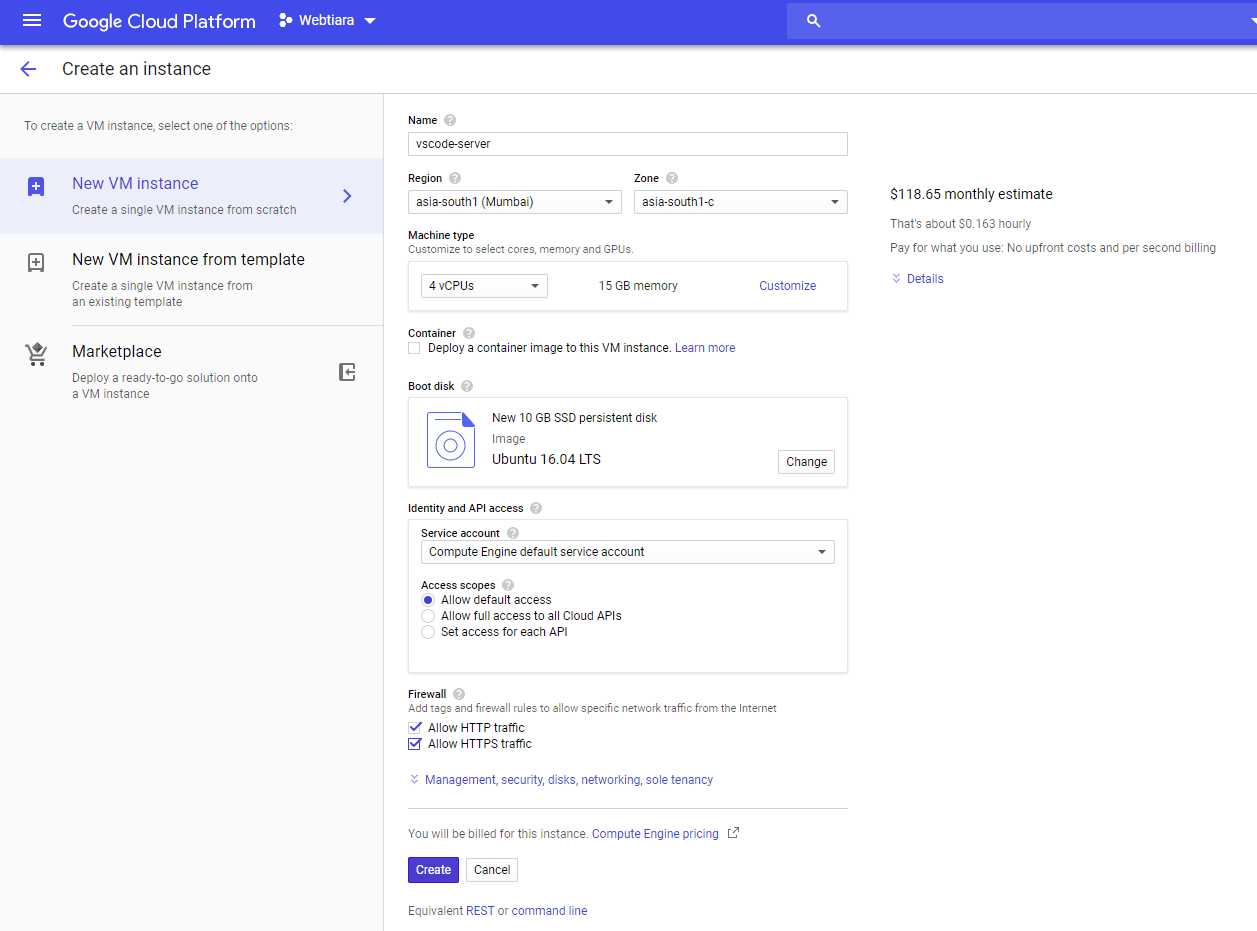Click the Name field containing vscode-server
The width and height of the screenshot is (1257, 931).
628,144
